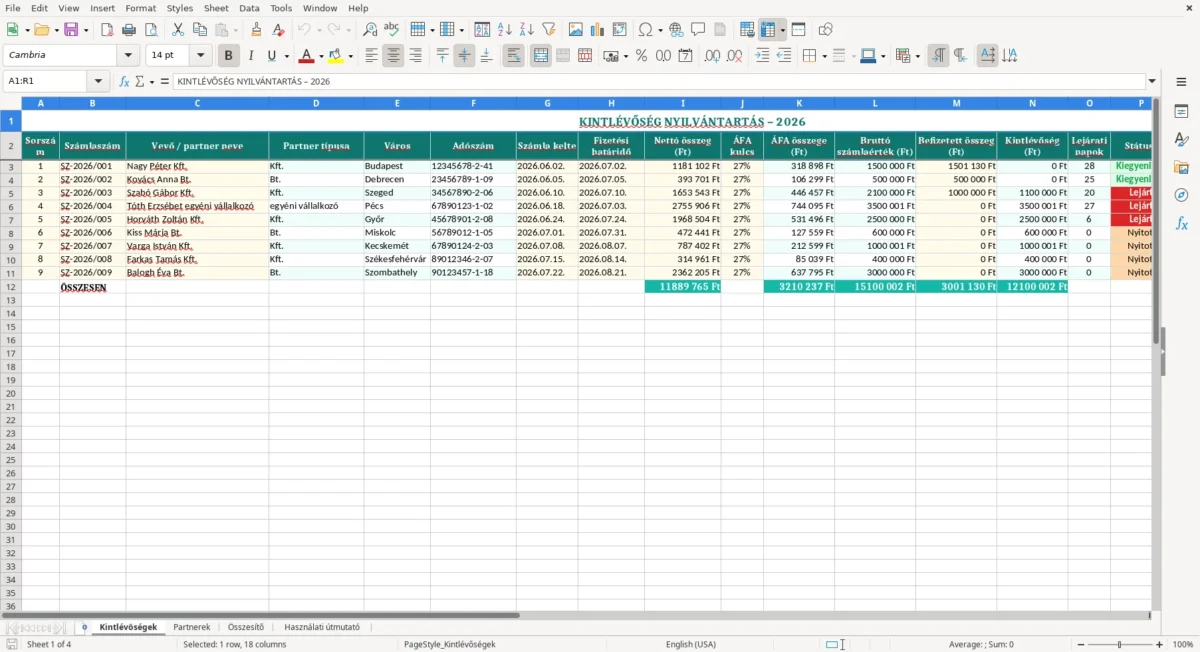Click the 100% zoom level
This screenshot has width=1200, height=652.
(x=1183, y=645)
